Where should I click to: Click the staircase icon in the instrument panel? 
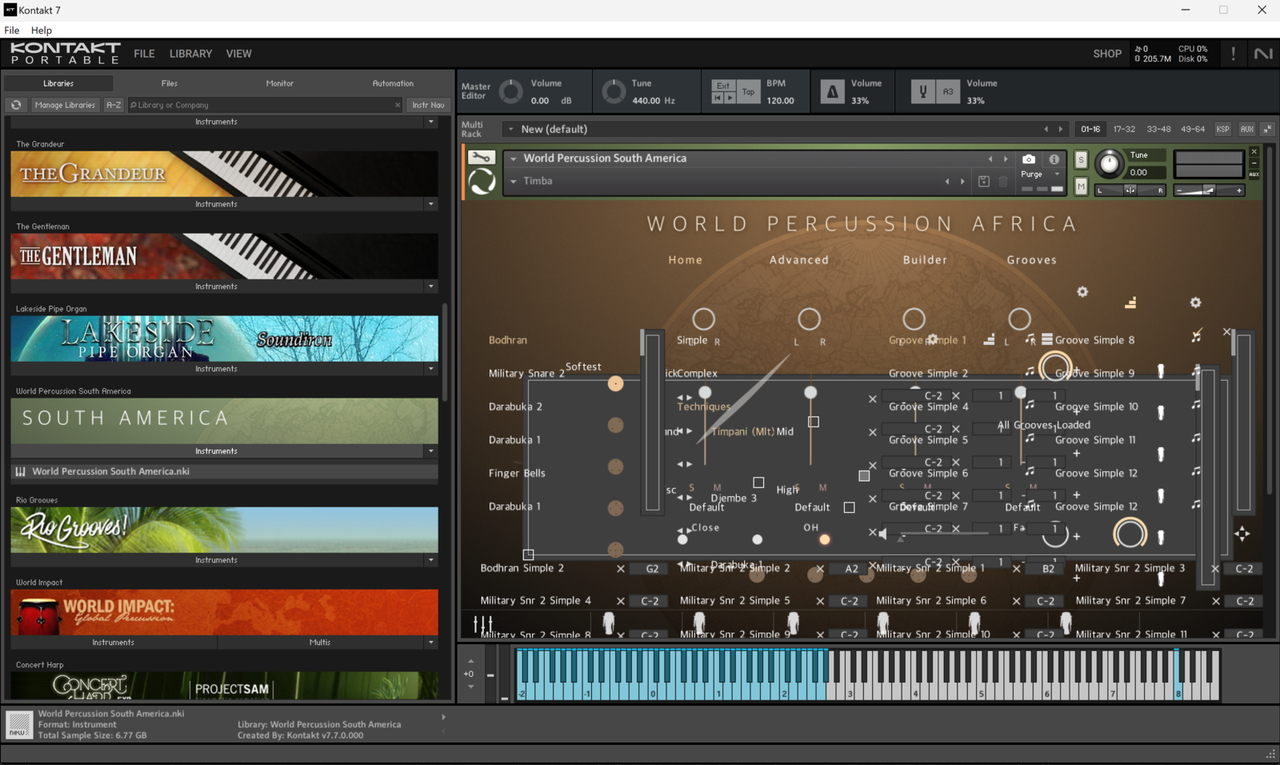pyautogui.click(x=1131, y=302)
